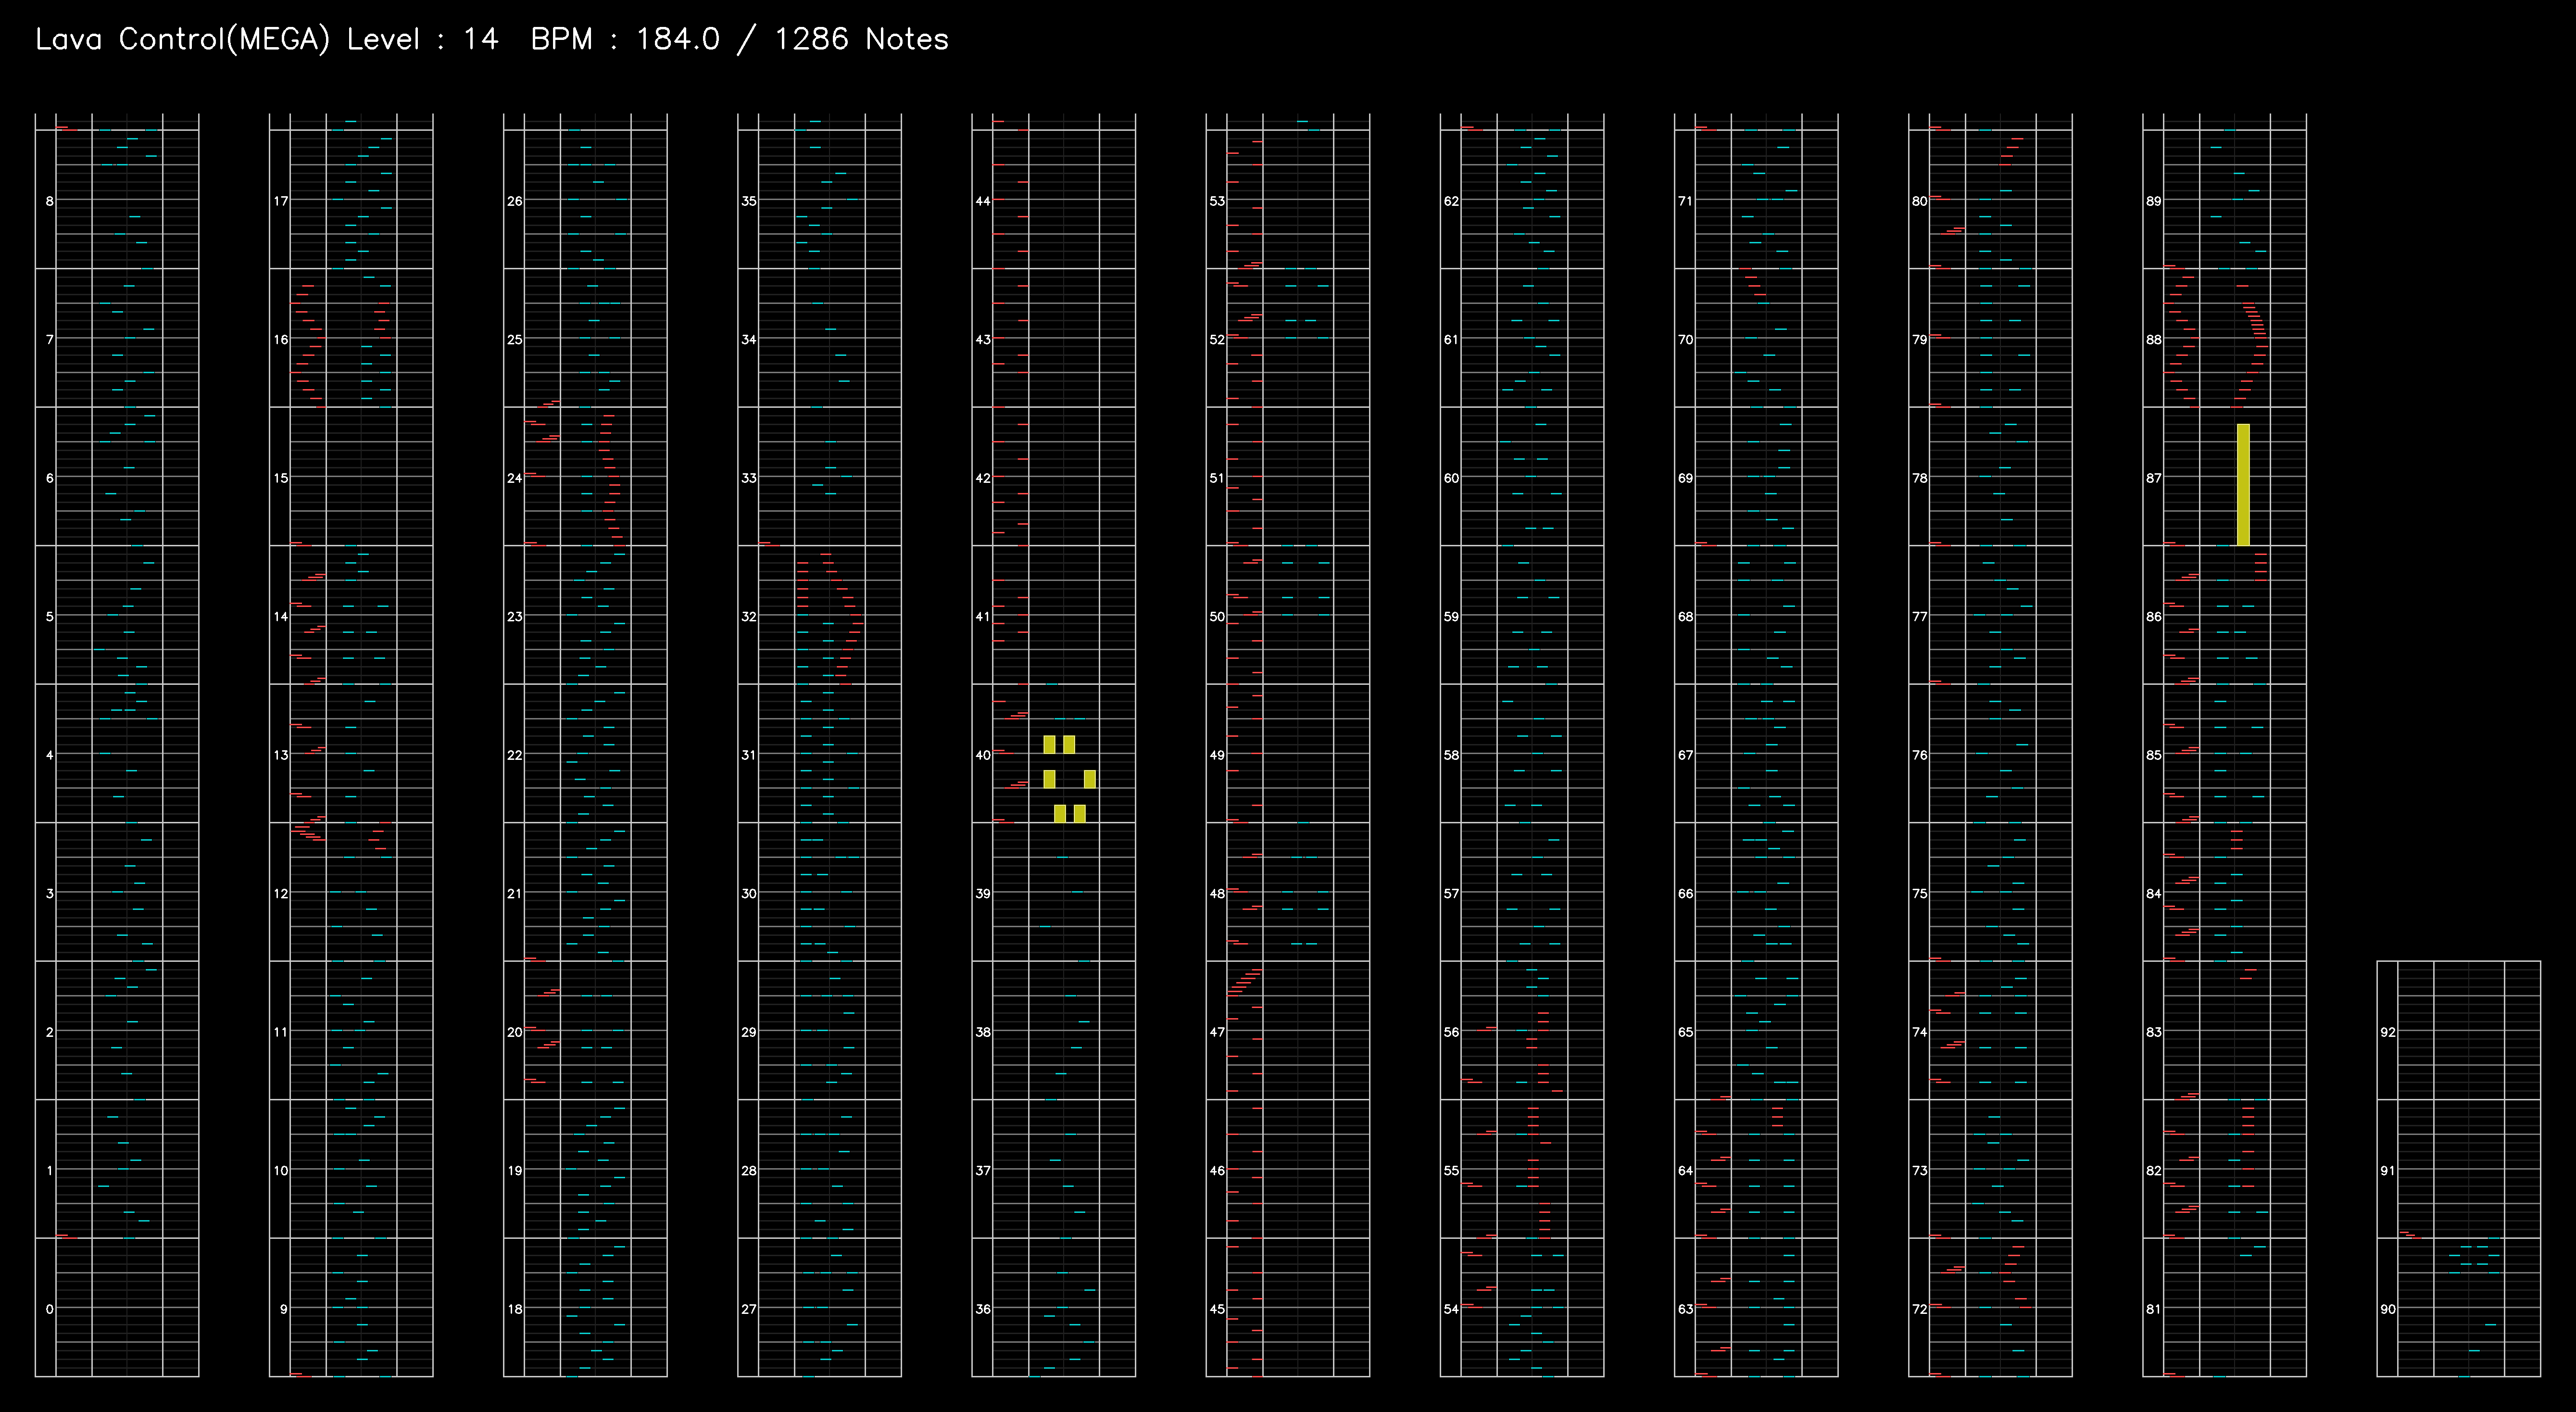Screen dimensions: 2576x1412
Task: Select the 1286 Notes count
Action: coord(861,39)
